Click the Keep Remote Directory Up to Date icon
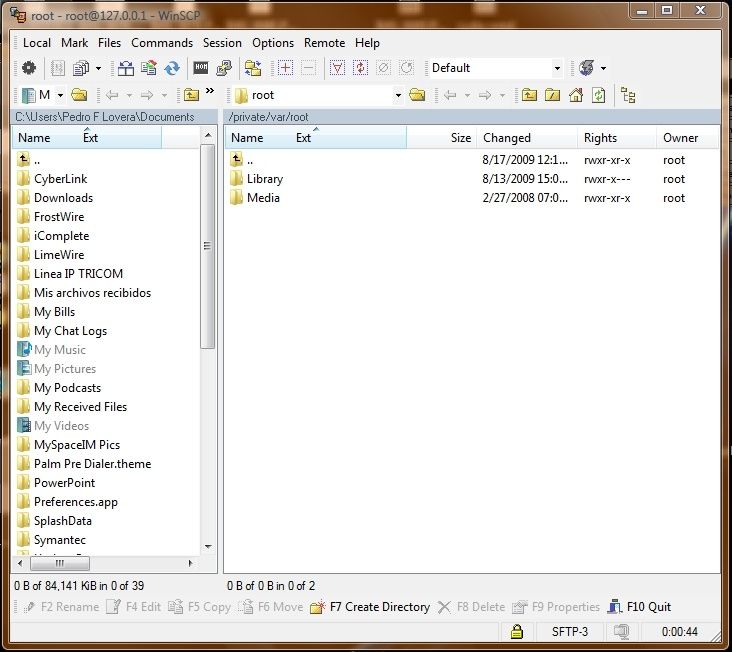 pyautogui.click(x=172, y=68)
